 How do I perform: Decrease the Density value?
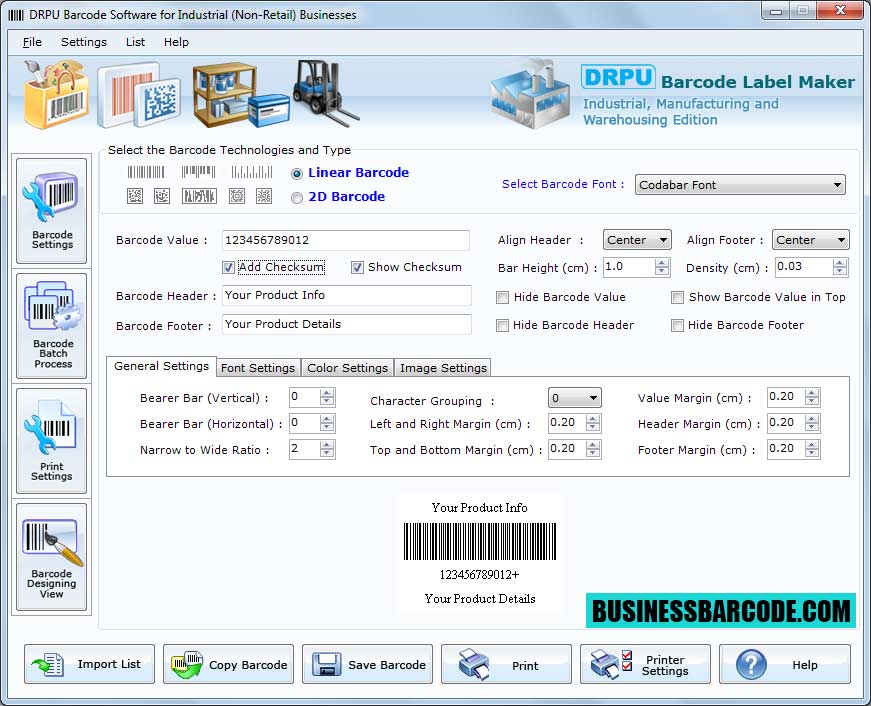840,271
